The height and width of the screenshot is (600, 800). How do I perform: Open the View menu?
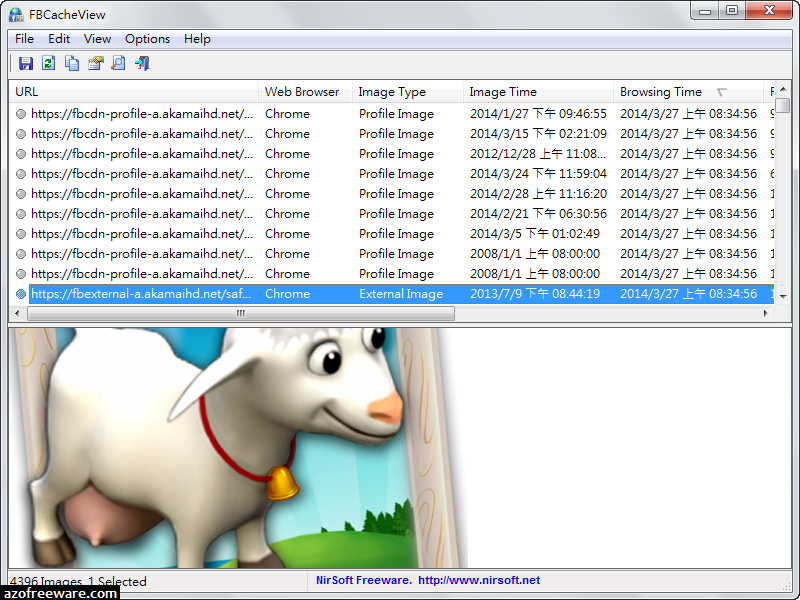click(x=97, y=39)
